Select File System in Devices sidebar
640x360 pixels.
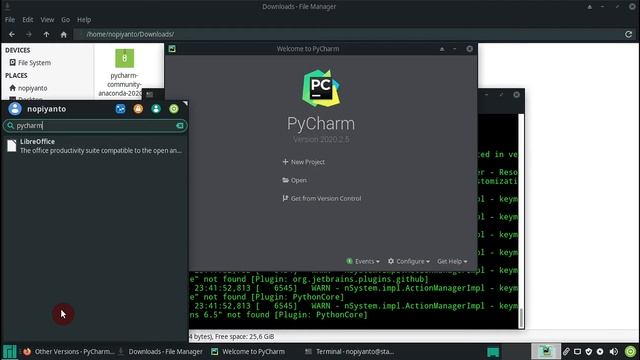click(30, 63)
